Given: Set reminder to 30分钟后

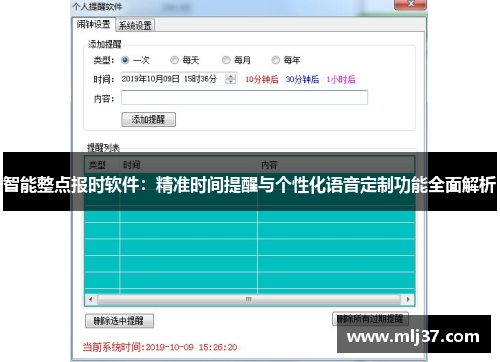Looking at the screenshot, I should click(302, 79).
